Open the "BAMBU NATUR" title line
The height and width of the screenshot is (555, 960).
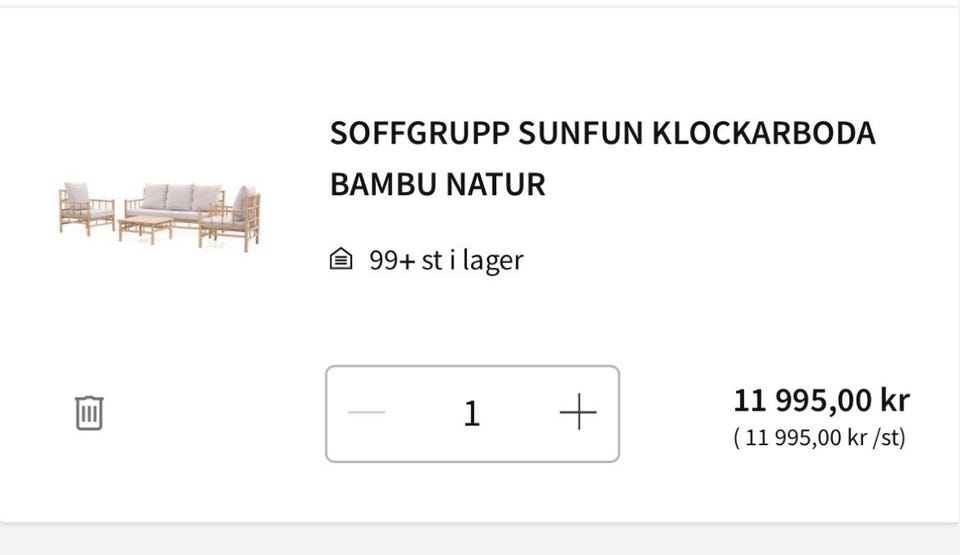coord(437,185)
